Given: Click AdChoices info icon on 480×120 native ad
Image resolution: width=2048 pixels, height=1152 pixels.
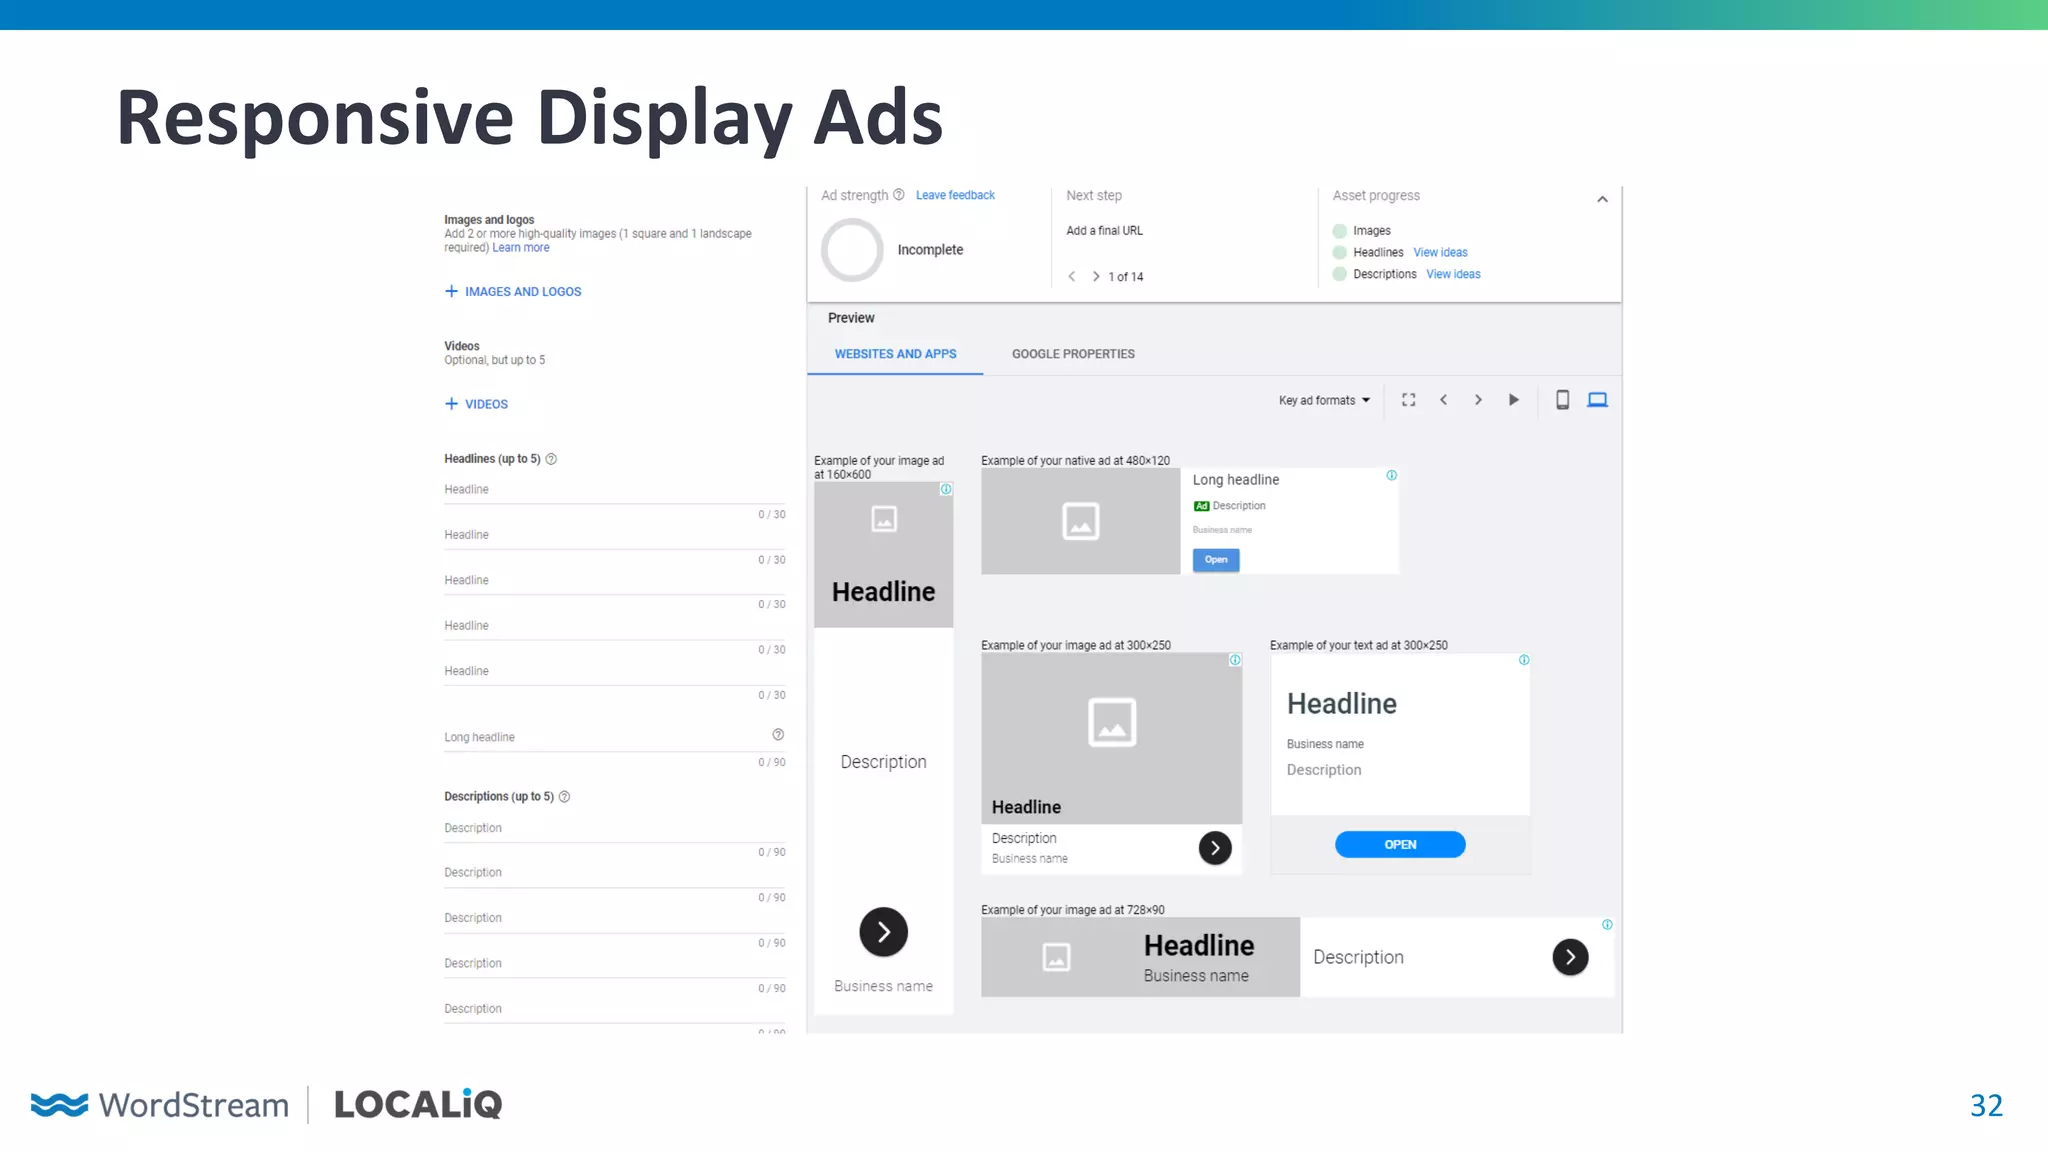Looking at the screenshot, I should [1391, 475].
